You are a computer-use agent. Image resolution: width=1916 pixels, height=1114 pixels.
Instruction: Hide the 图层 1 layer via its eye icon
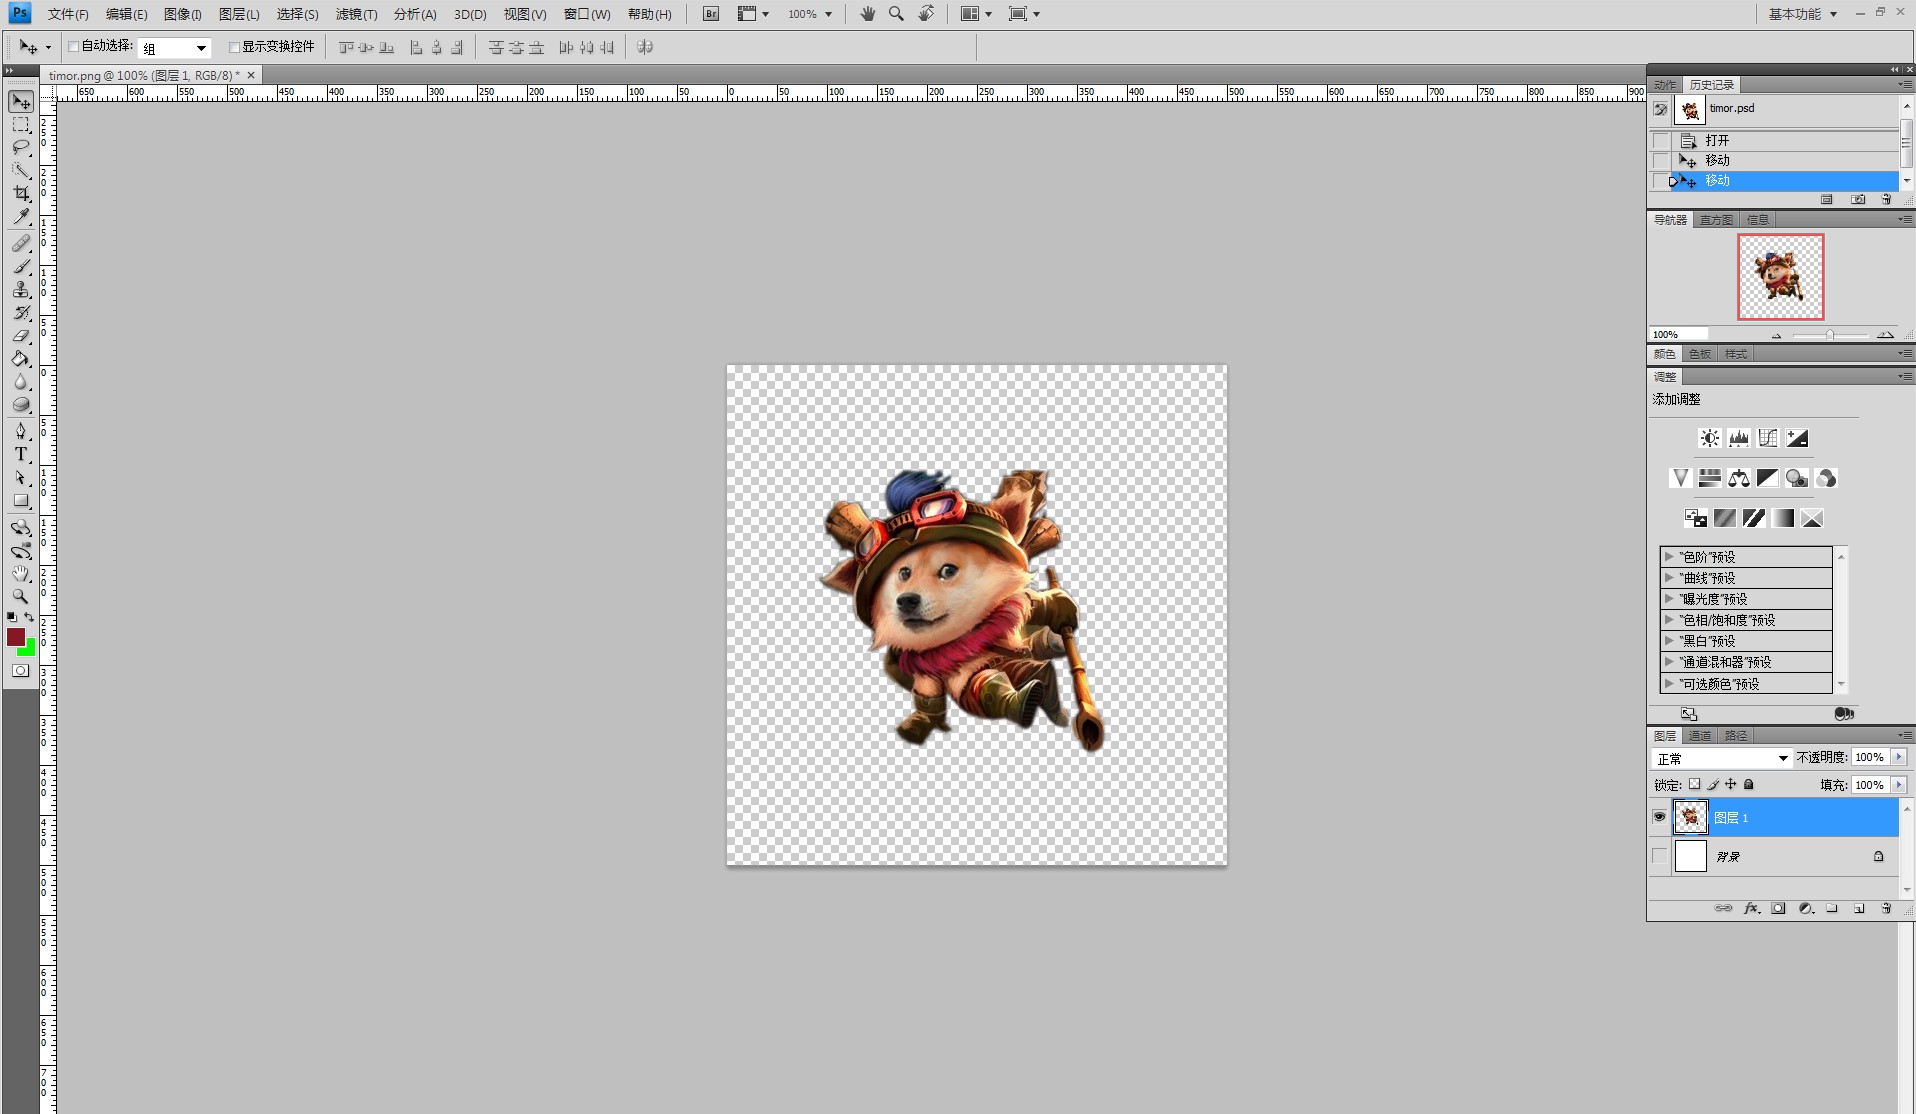coord(1660,817)
